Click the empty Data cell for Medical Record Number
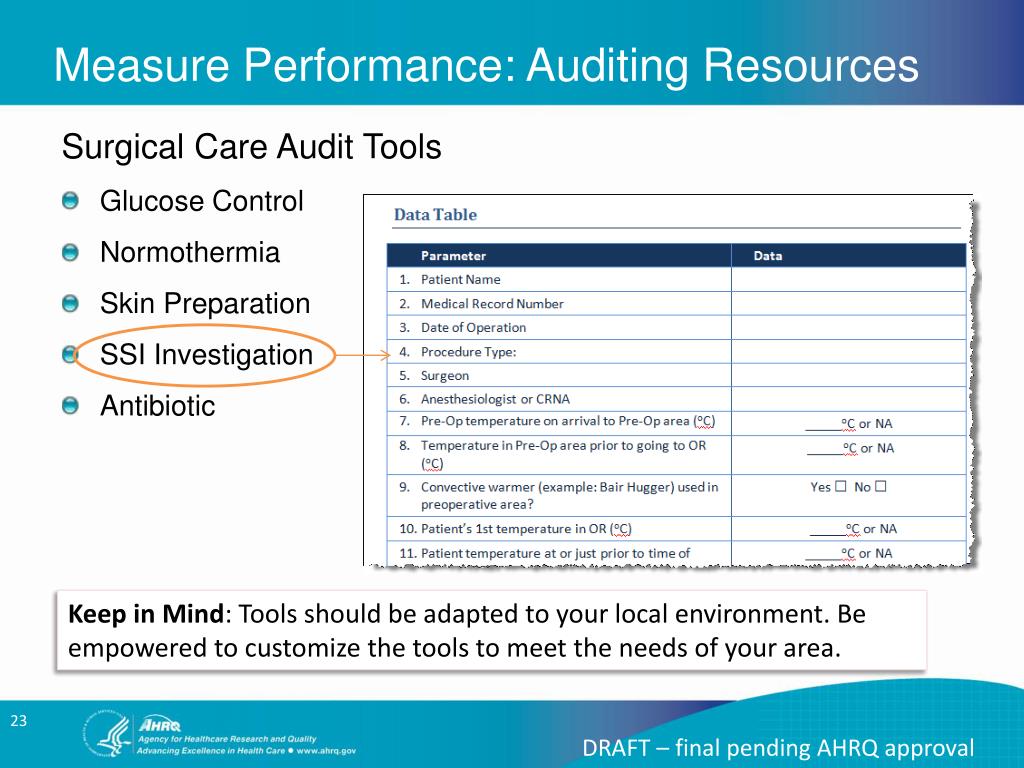1024x768 pixels. 849,304
